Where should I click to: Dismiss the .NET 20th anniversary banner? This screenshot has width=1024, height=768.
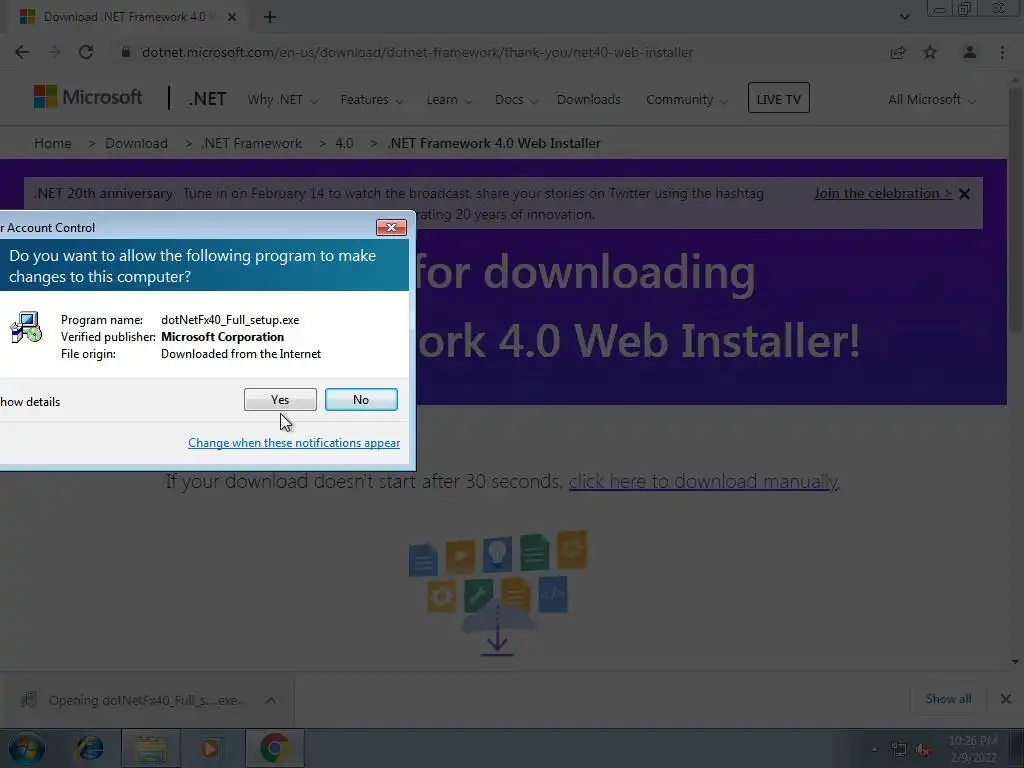965,194
